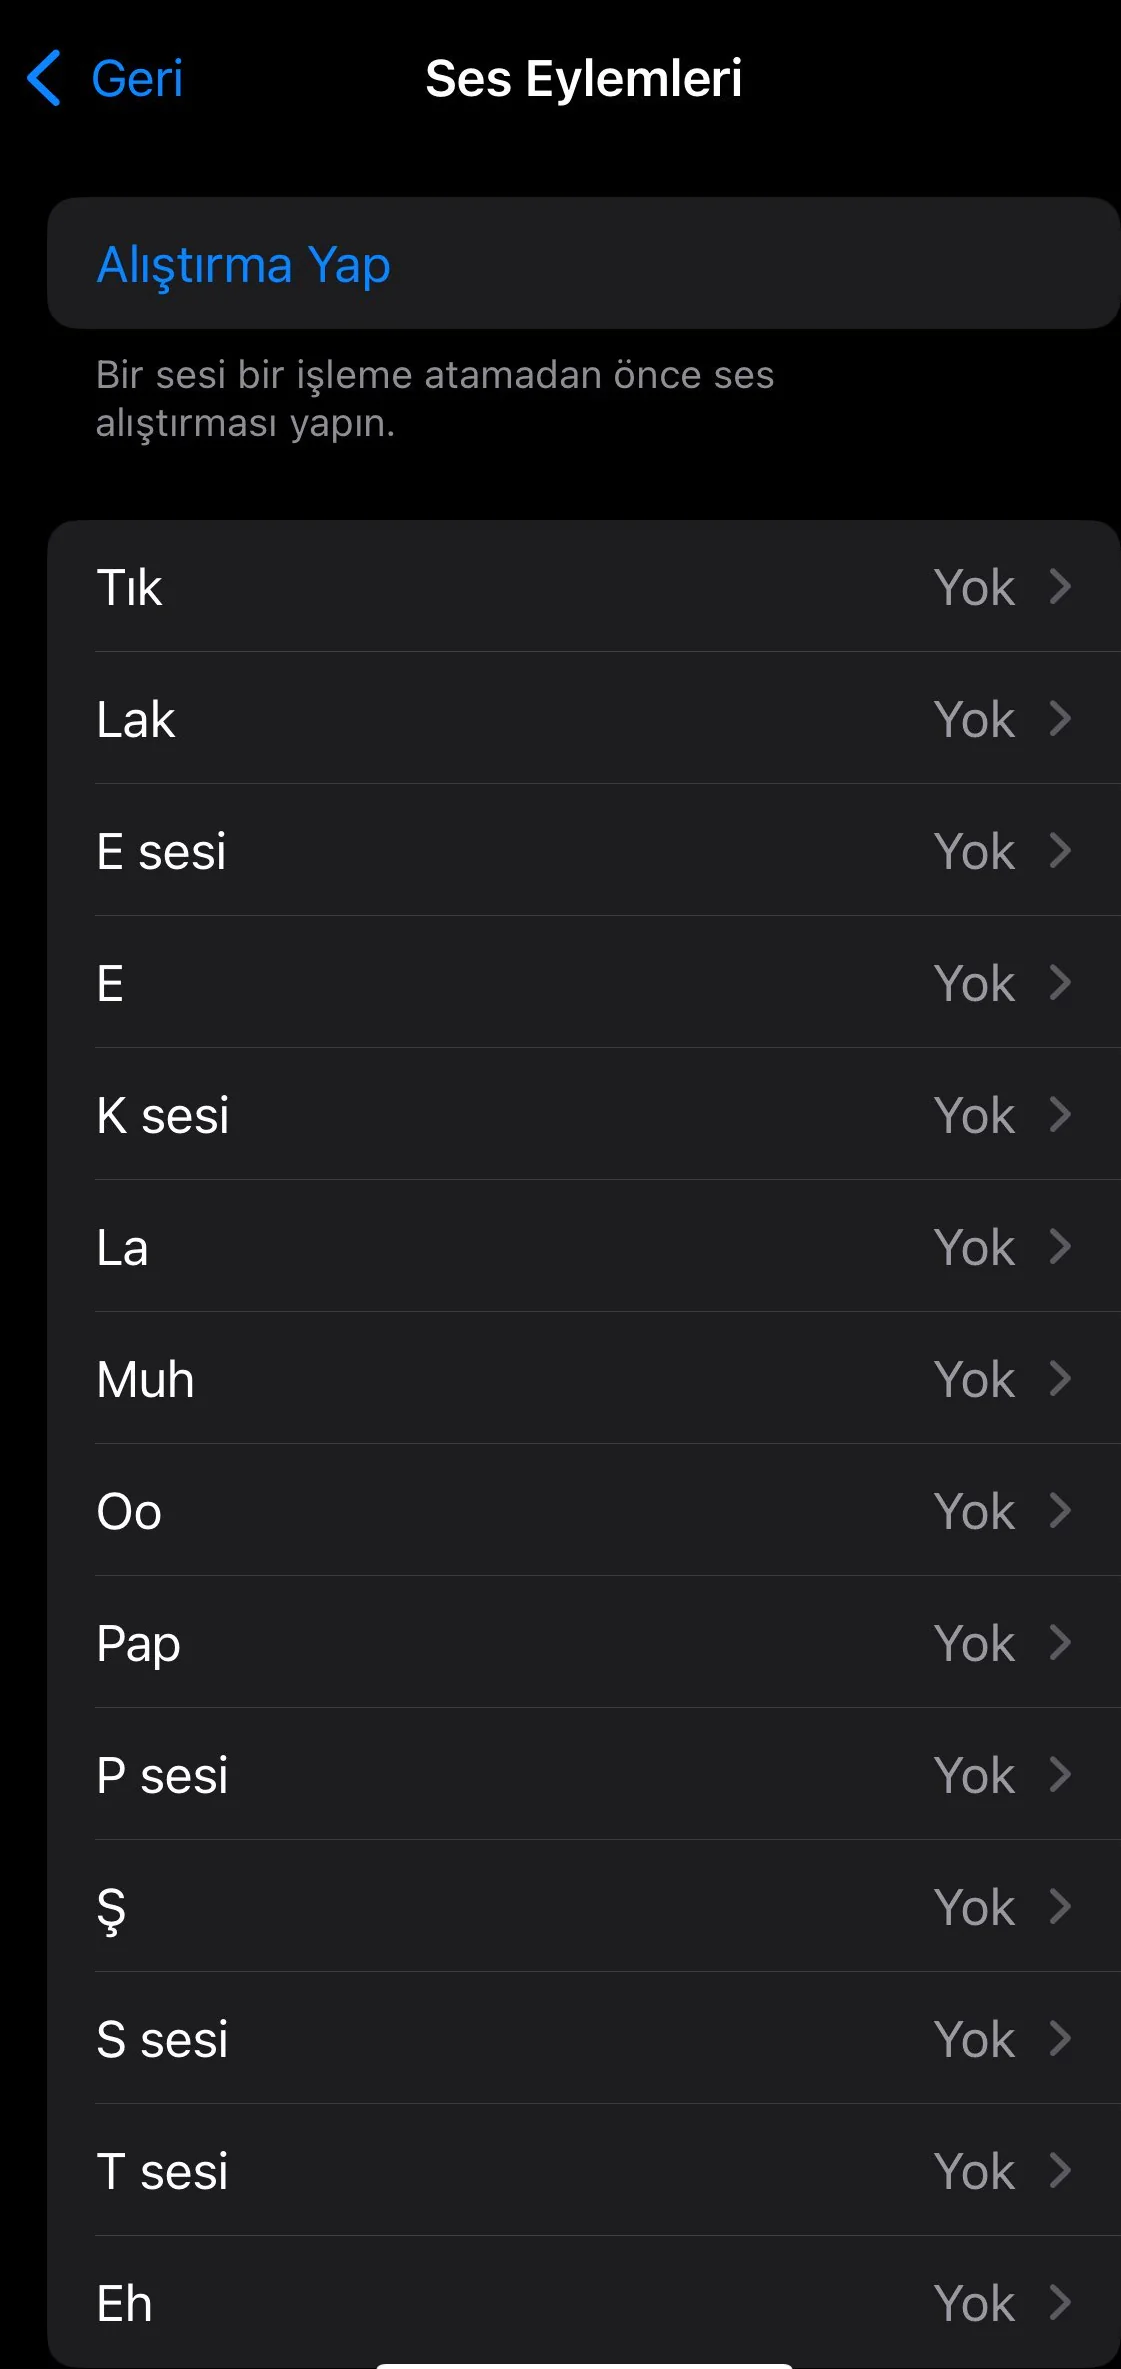Viewport: 1121px width, 2369px height.
Task: Tap the back arrow icon
Action: coord(44,78)
